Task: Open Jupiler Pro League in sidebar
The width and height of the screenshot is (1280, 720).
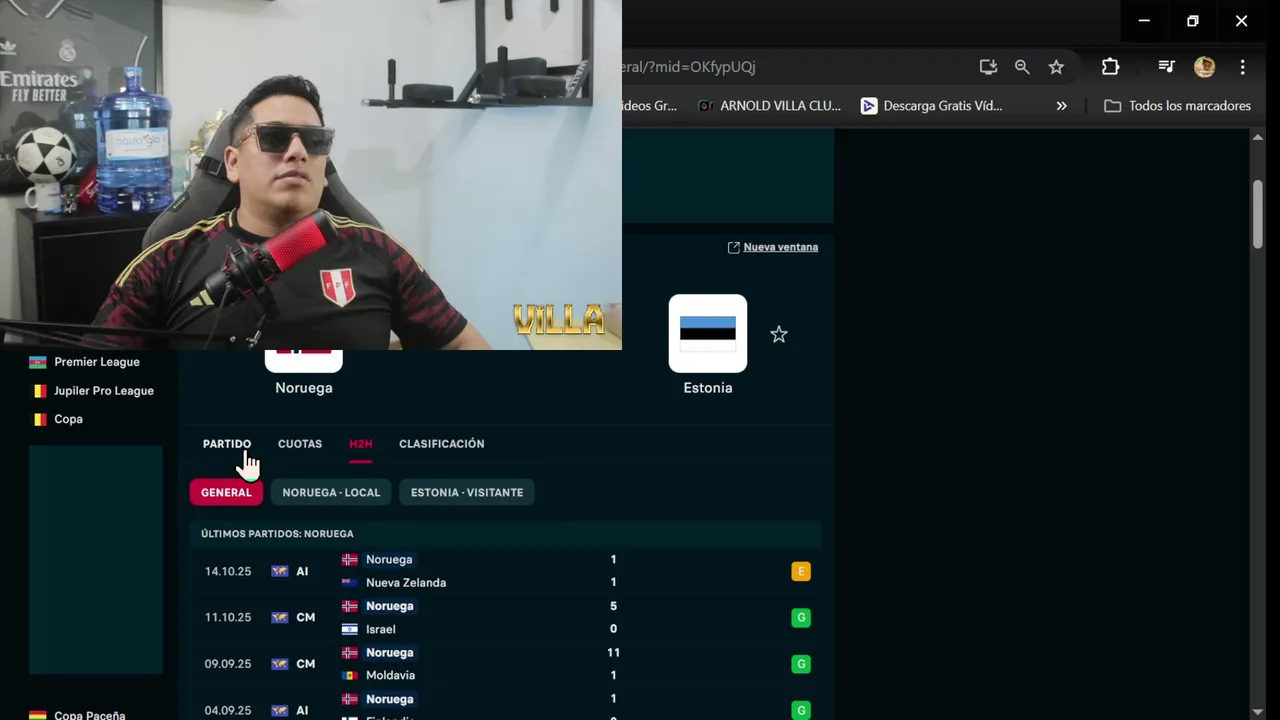Action: (104, 391)
